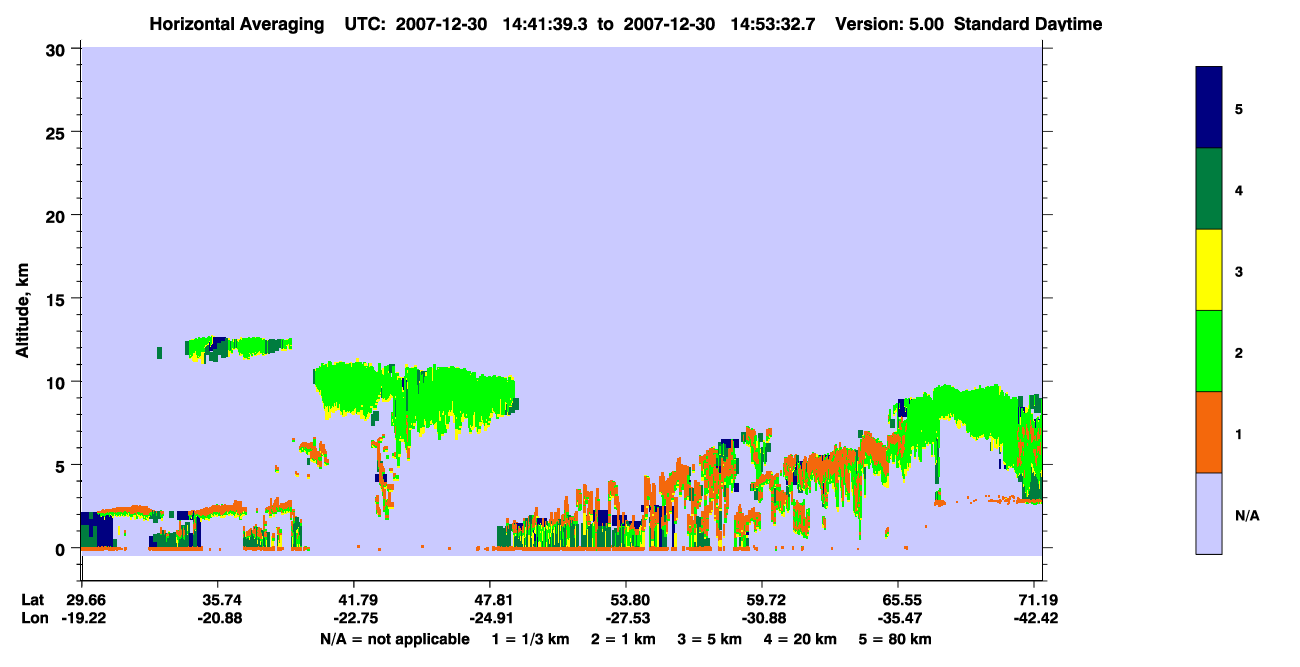Click the colorbar label 5
This screenshot has height=667, width=1300.
(x=1239, y=108)
